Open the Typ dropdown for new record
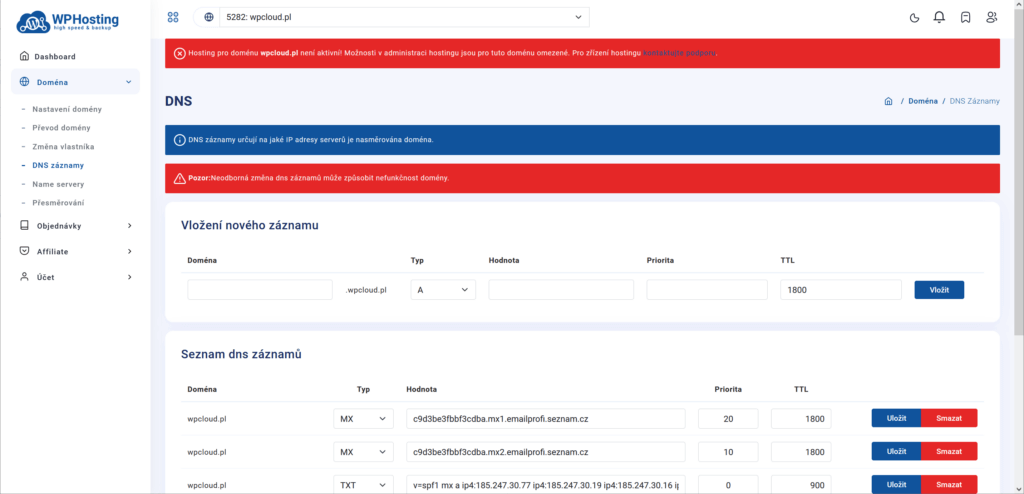1024x494 pixels. pyautogui.click(x=442, y=290)
